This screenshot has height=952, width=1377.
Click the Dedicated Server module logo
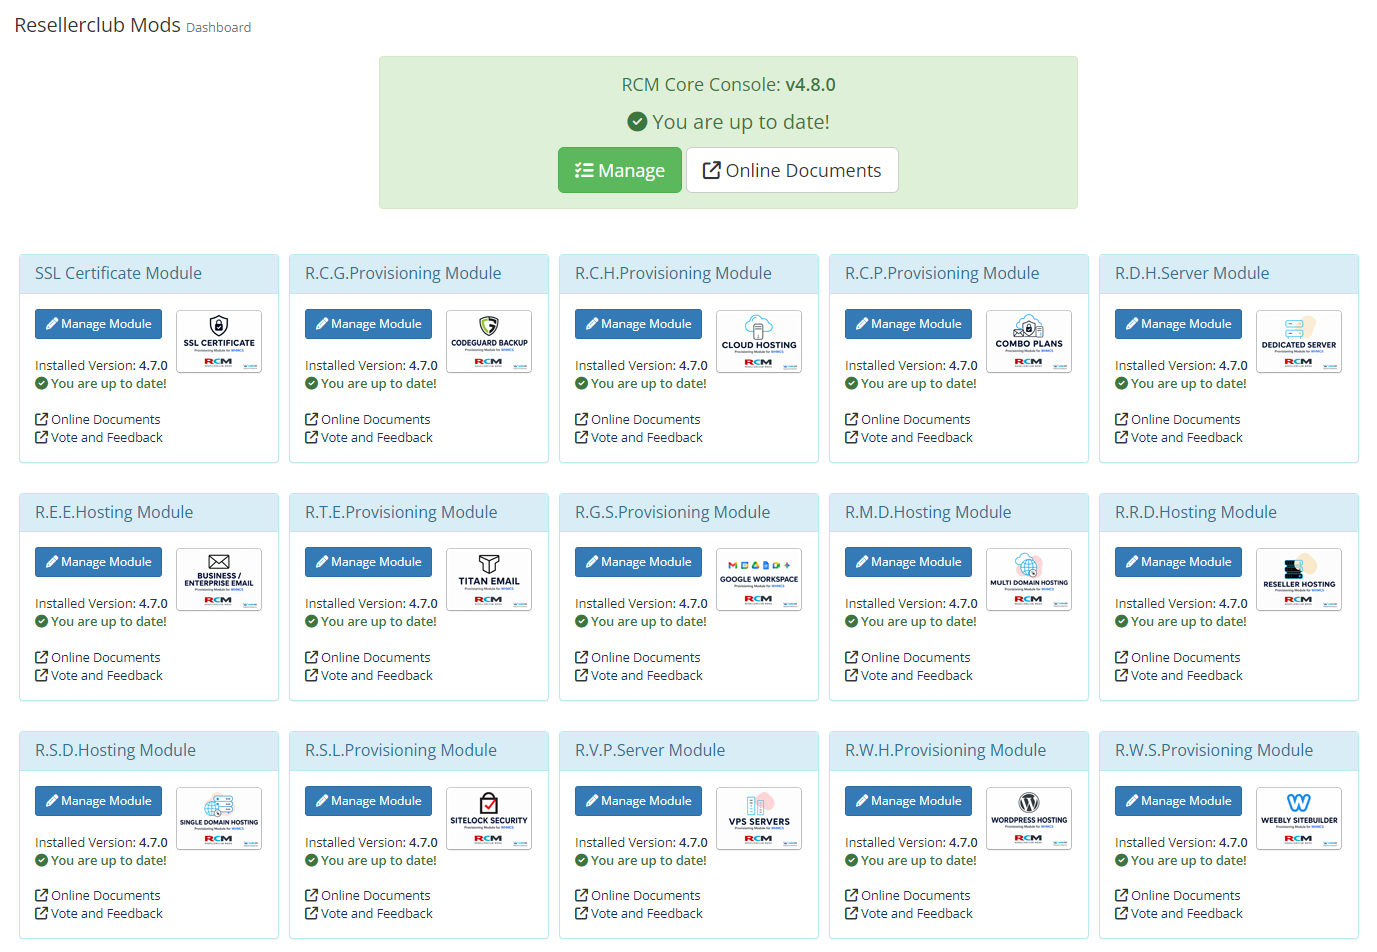(1299, 341)
